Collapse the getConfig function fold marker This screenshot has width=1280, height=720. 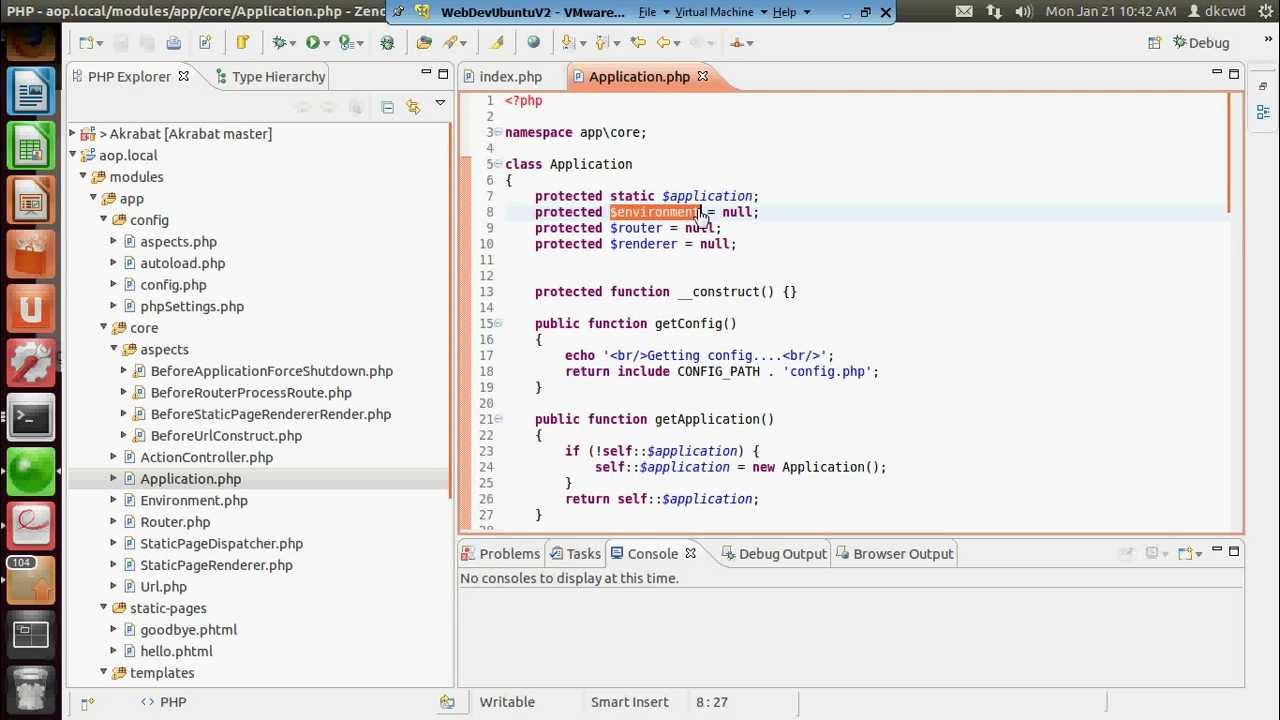pos(498,324)
